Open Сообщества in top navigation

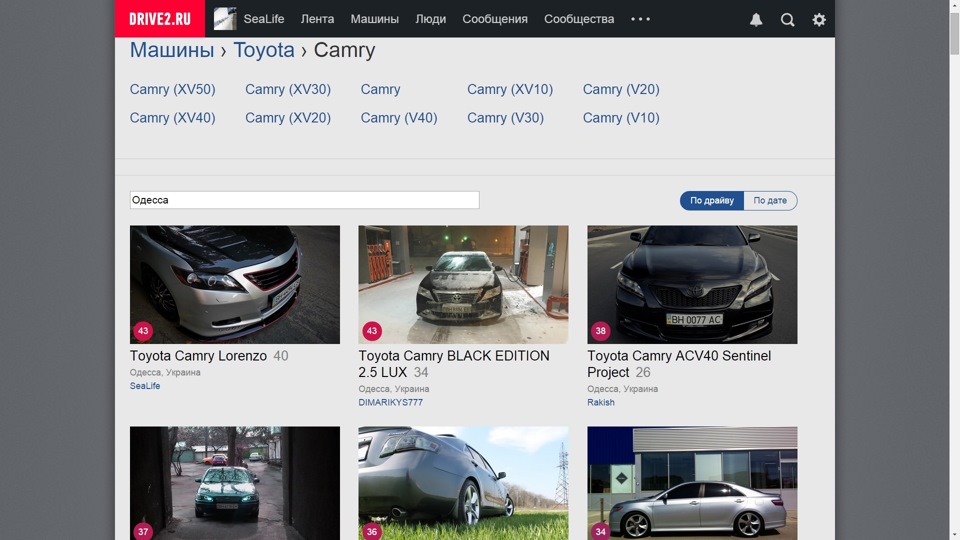[x=579, y=19]
